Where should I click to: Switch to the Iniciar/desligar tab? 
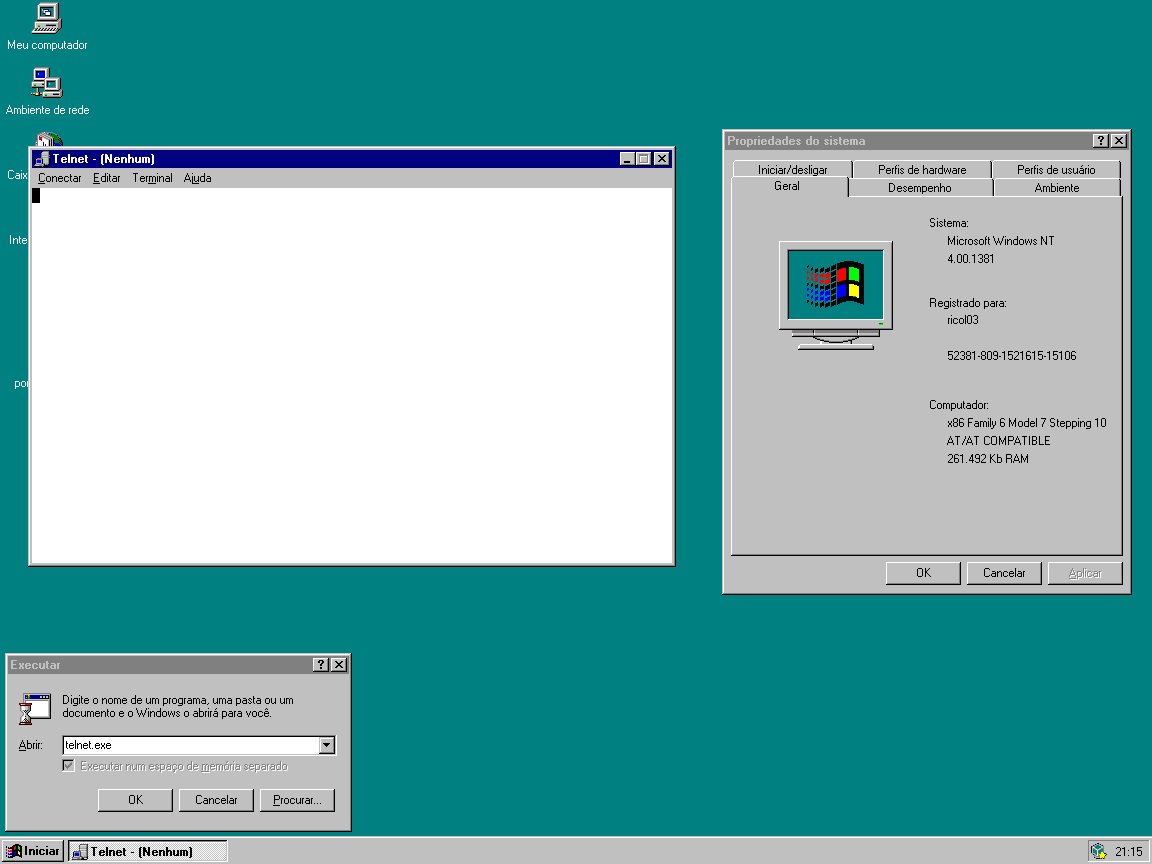tap(793, 170)
